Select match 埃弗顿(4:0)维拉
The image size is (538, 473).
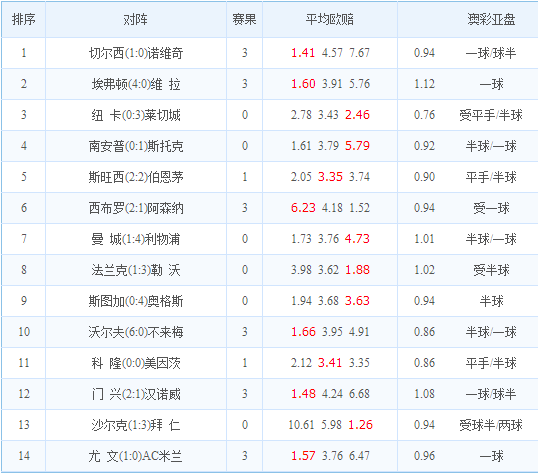[x=136, y=84]
